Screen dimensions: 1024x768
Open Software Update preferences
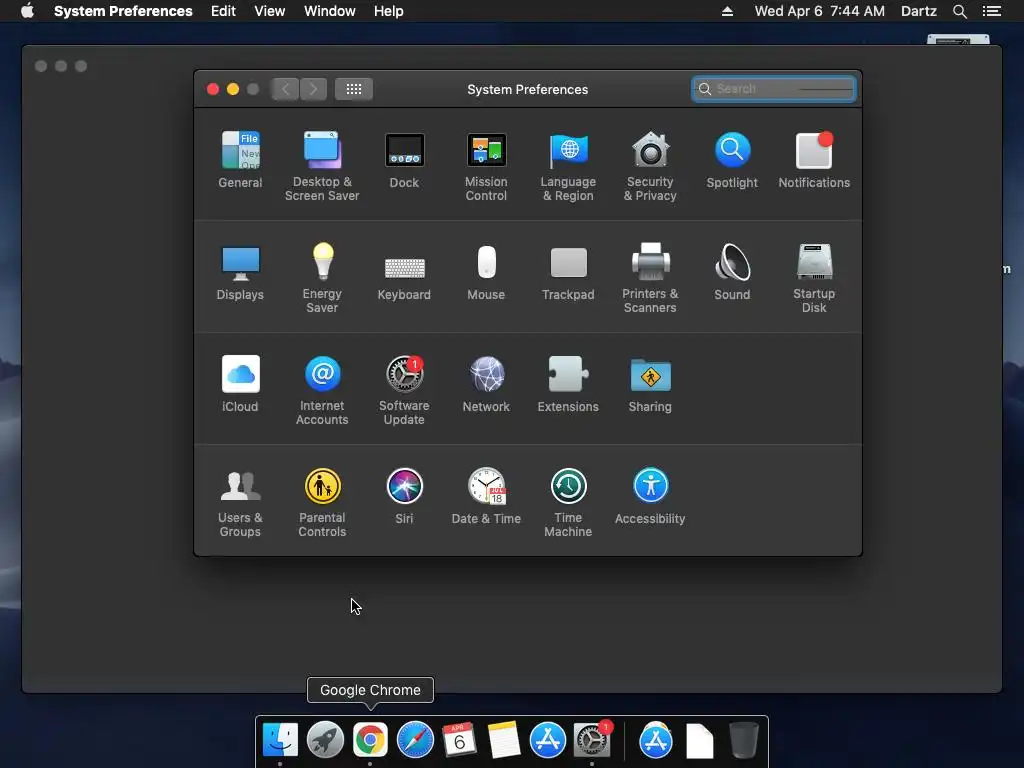coord(404,391)
